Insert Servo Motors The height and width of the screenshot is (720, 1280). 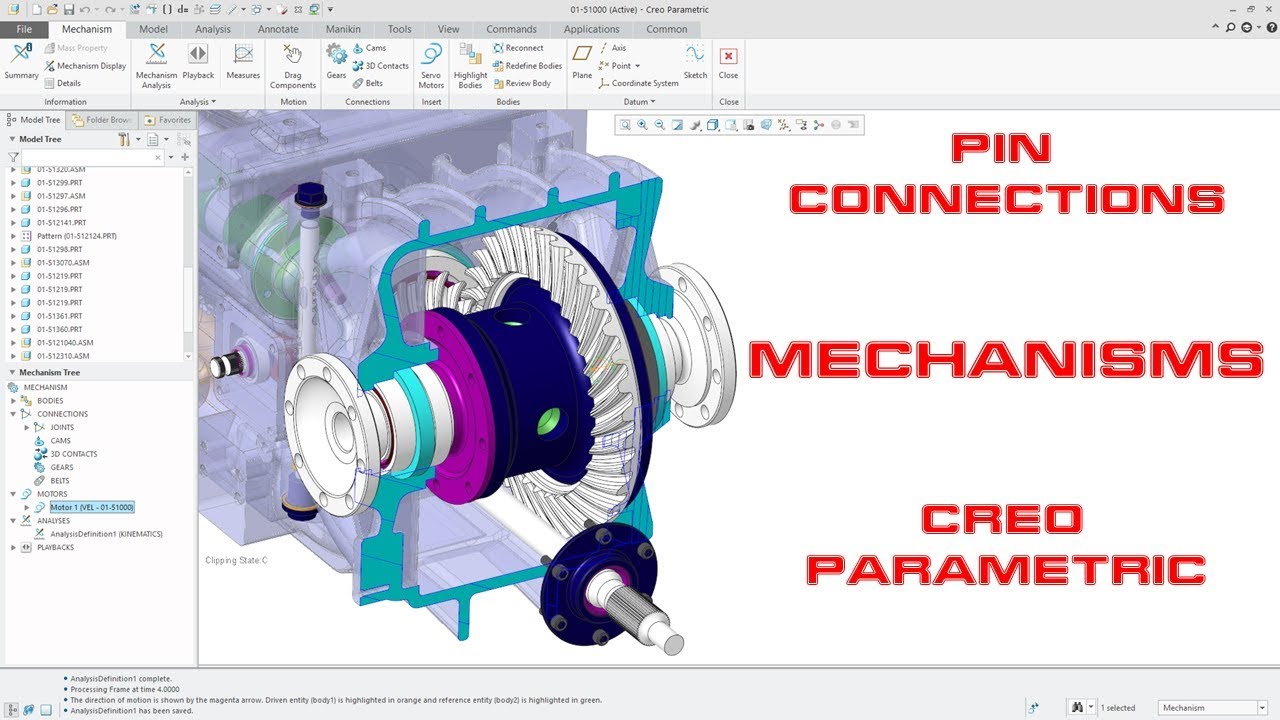pyautogui.click(x=431, y=66)
